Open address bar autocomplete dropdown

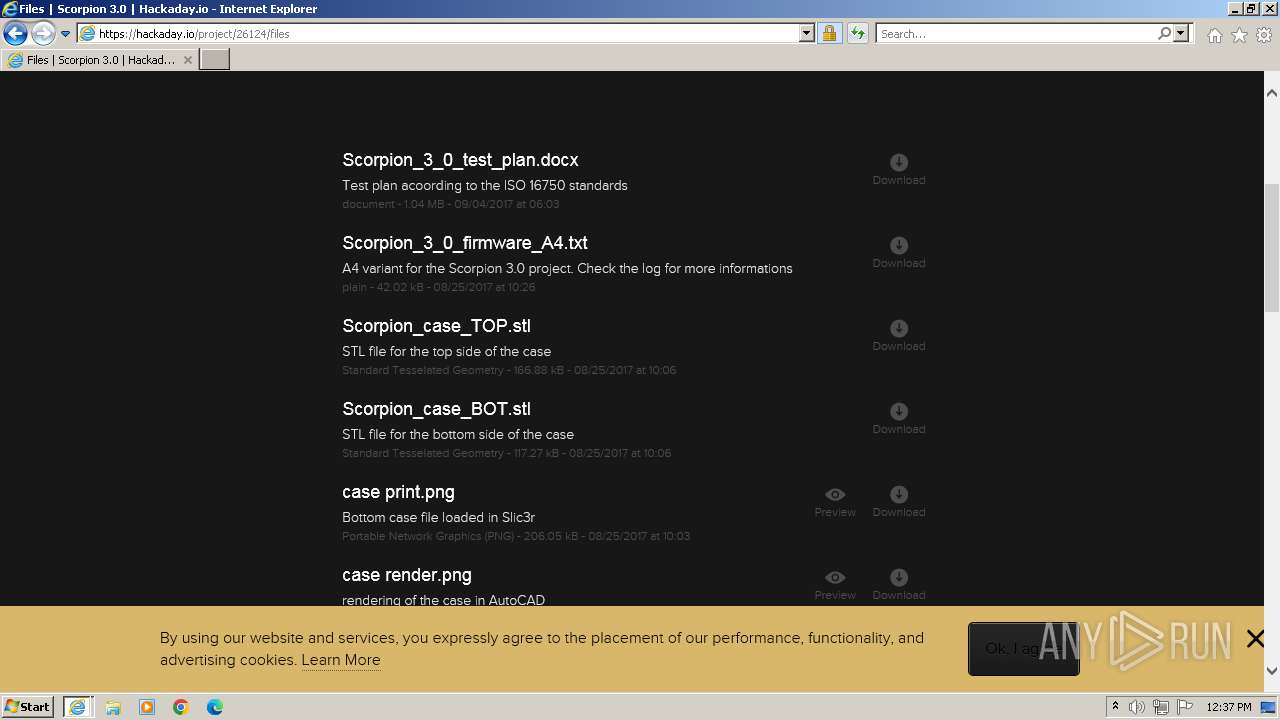807,34
